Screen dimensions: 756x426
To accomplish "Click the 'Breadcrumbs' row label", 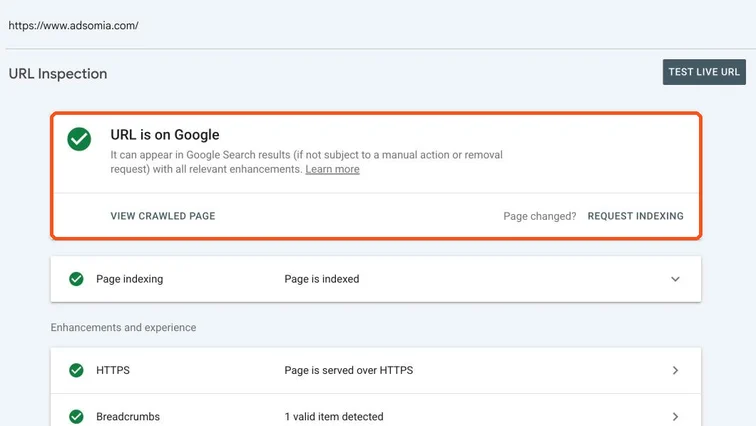I will (128, 416).
